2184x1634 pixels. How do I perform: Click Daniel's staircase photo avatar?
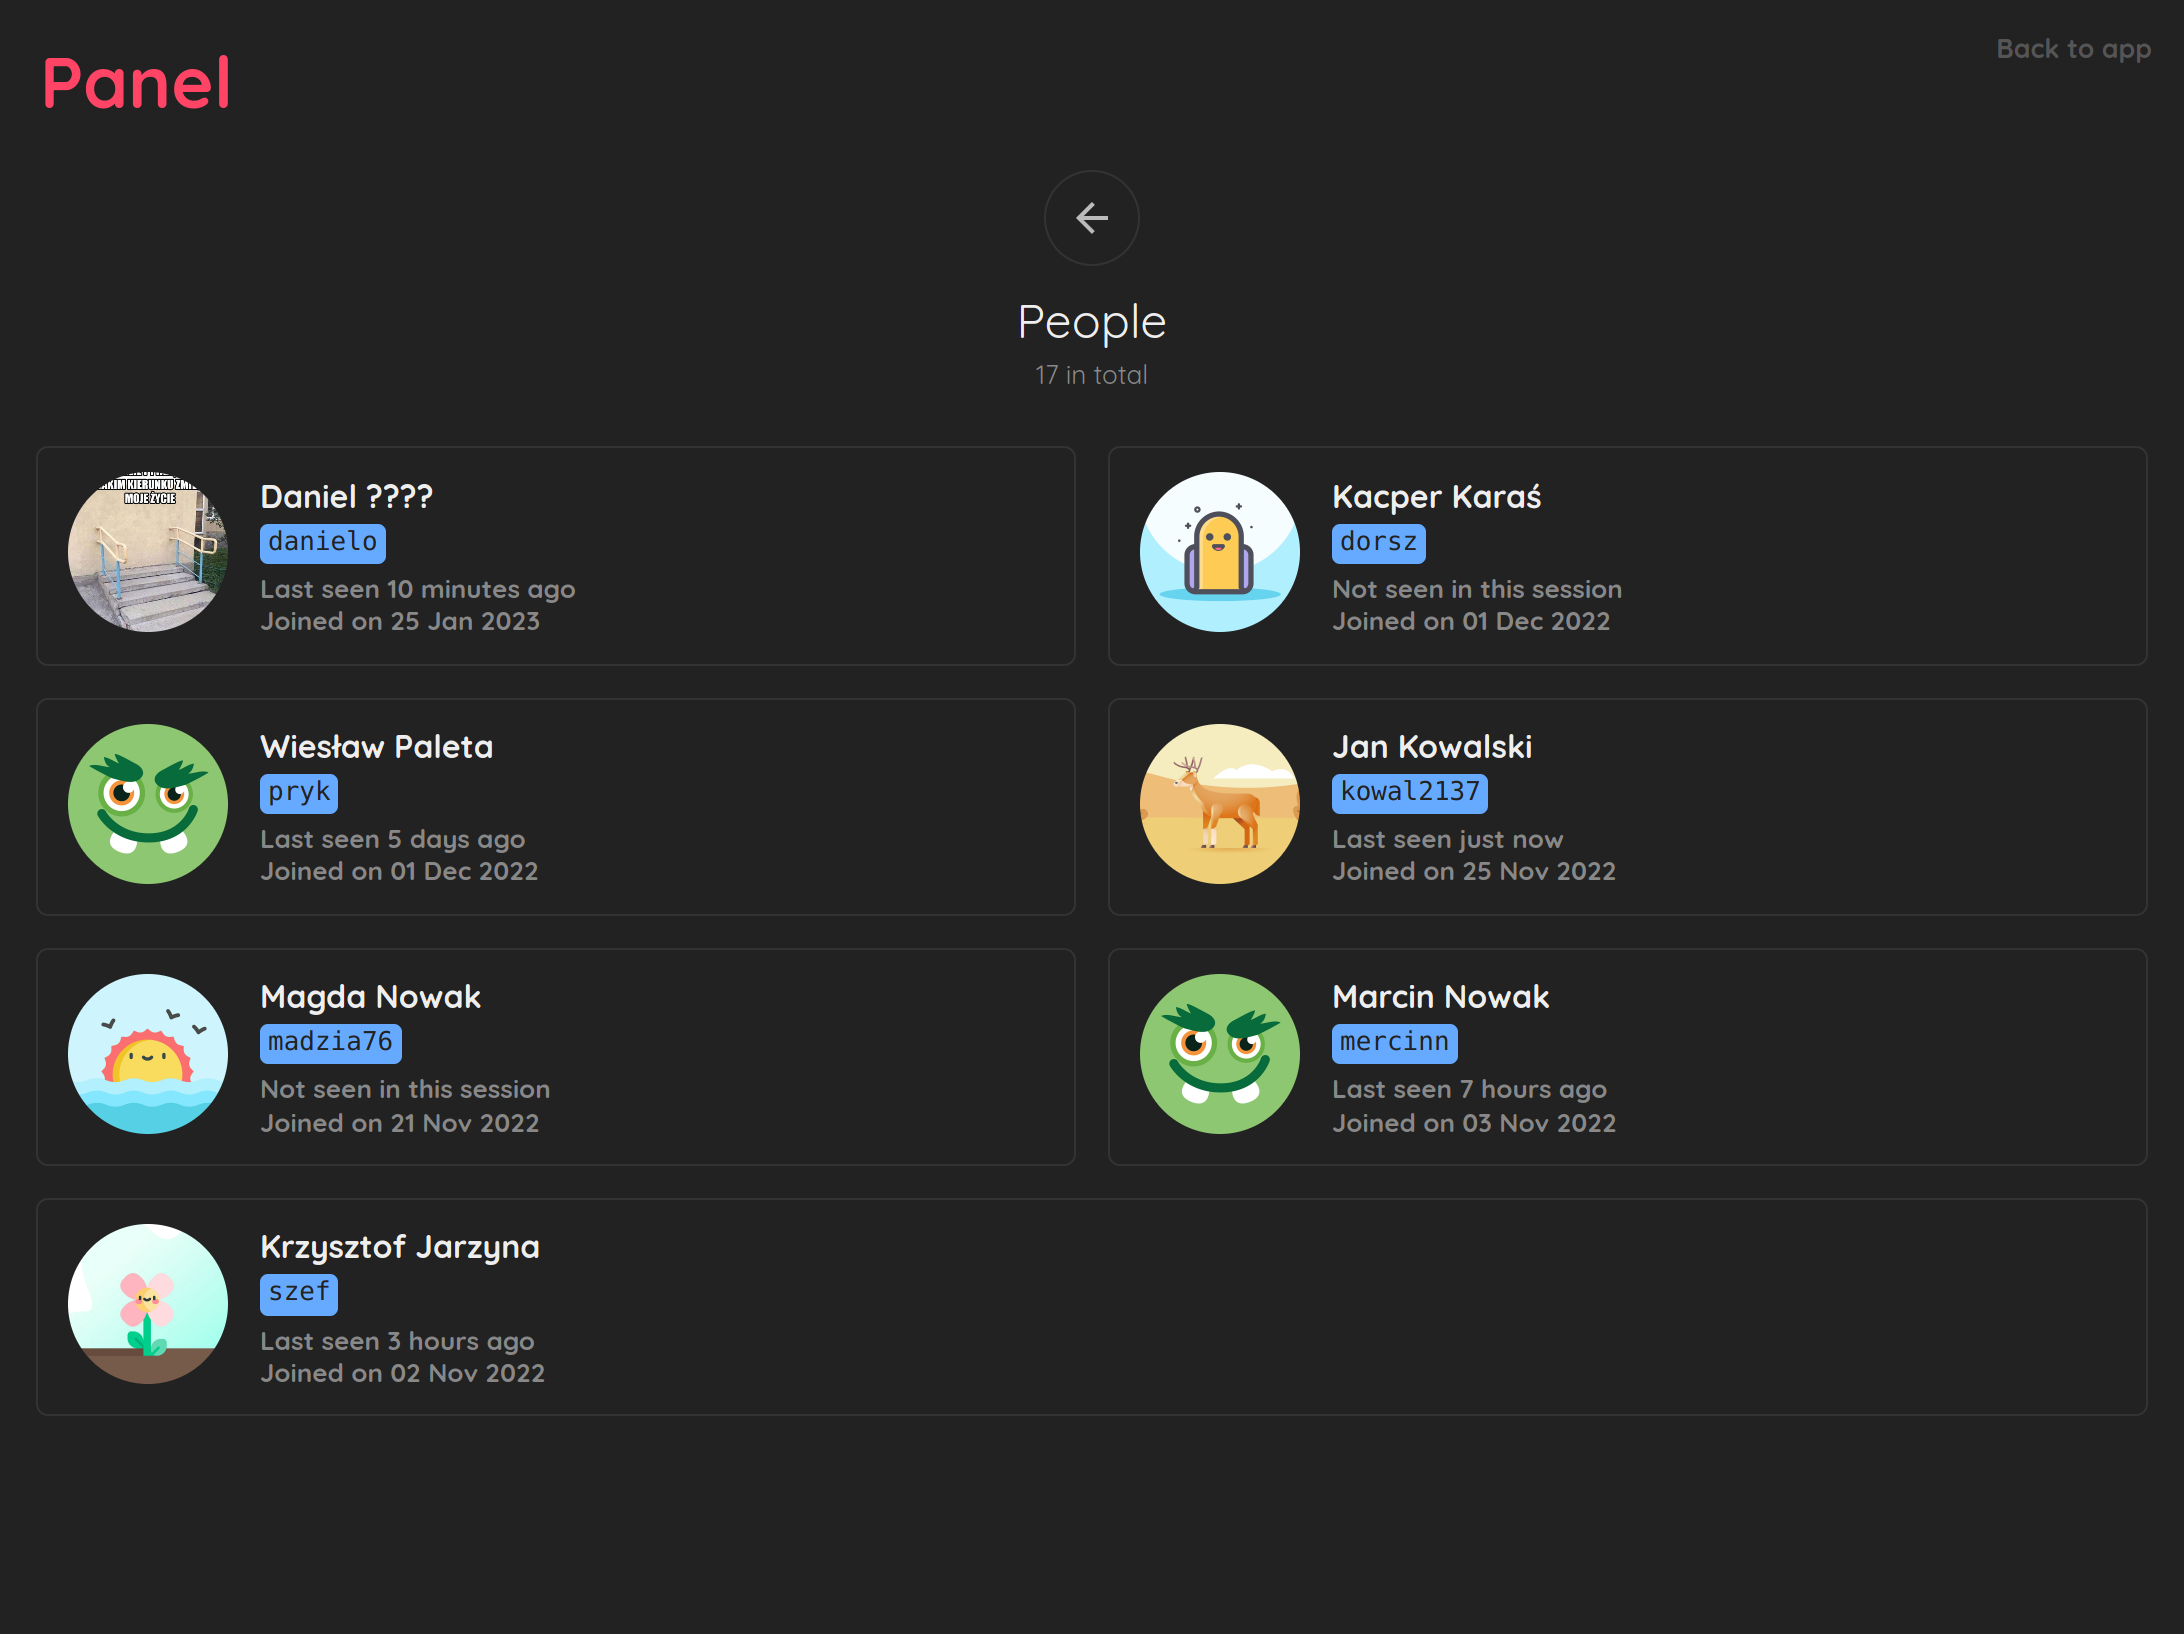[x=148, y=552]
